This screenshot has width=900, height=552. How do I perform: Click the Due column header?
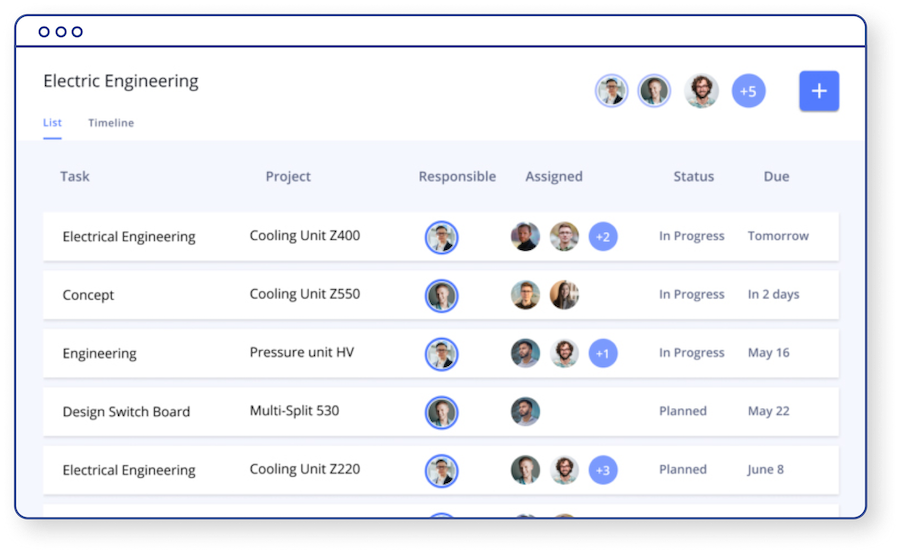coord(776,177)
